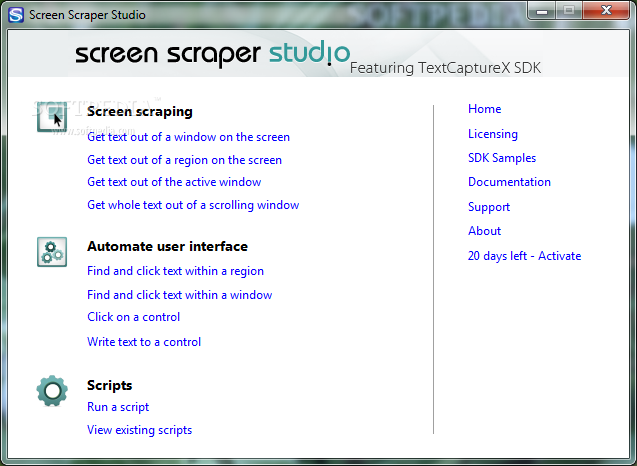Click the 20 days left - Activate link
Image resolution: width=637 pixels, height=466 pixels.
pos(524,256)
